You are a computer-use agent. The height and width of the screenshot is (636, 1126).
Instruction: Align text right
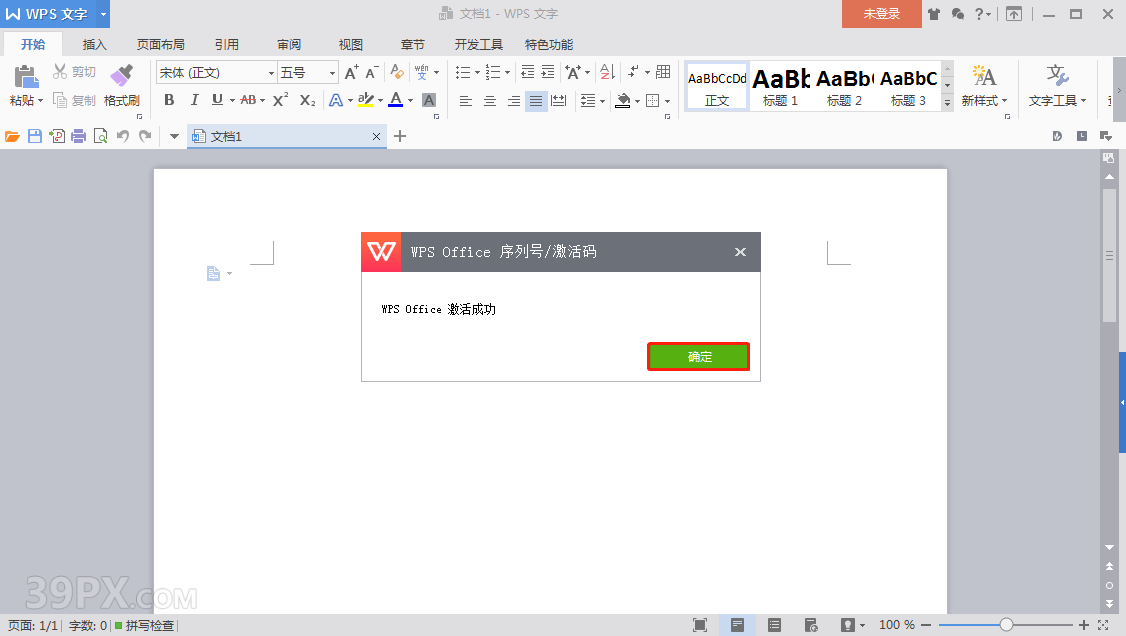point(513,100)
